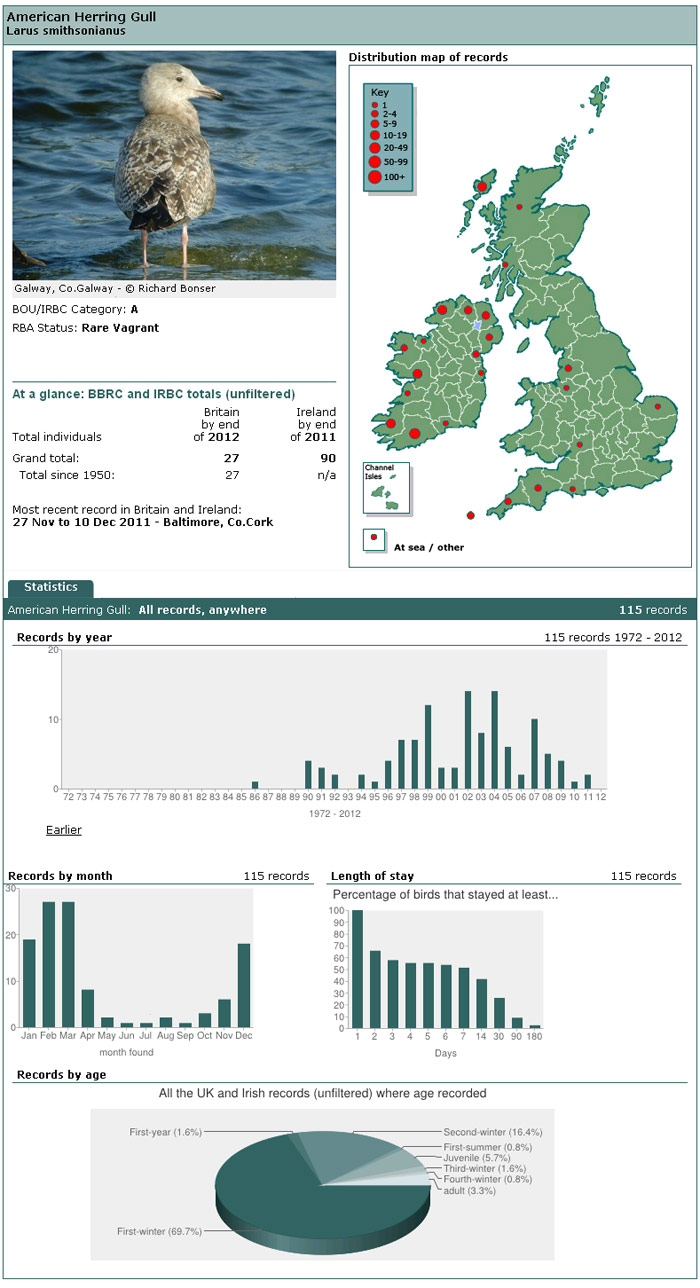This screenshot has height=1288, width=700.
Task: Follow the 'Earlier' link under year chart
Action: (64, 830)
